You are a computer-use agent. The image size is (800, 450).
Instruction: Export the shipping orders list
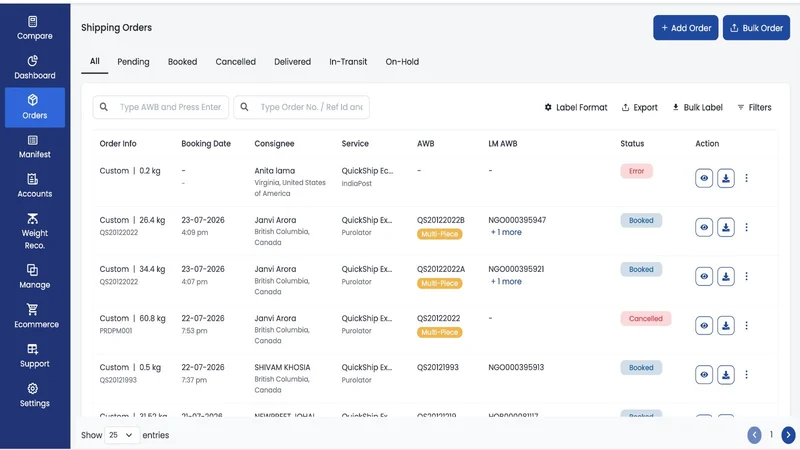639,107
